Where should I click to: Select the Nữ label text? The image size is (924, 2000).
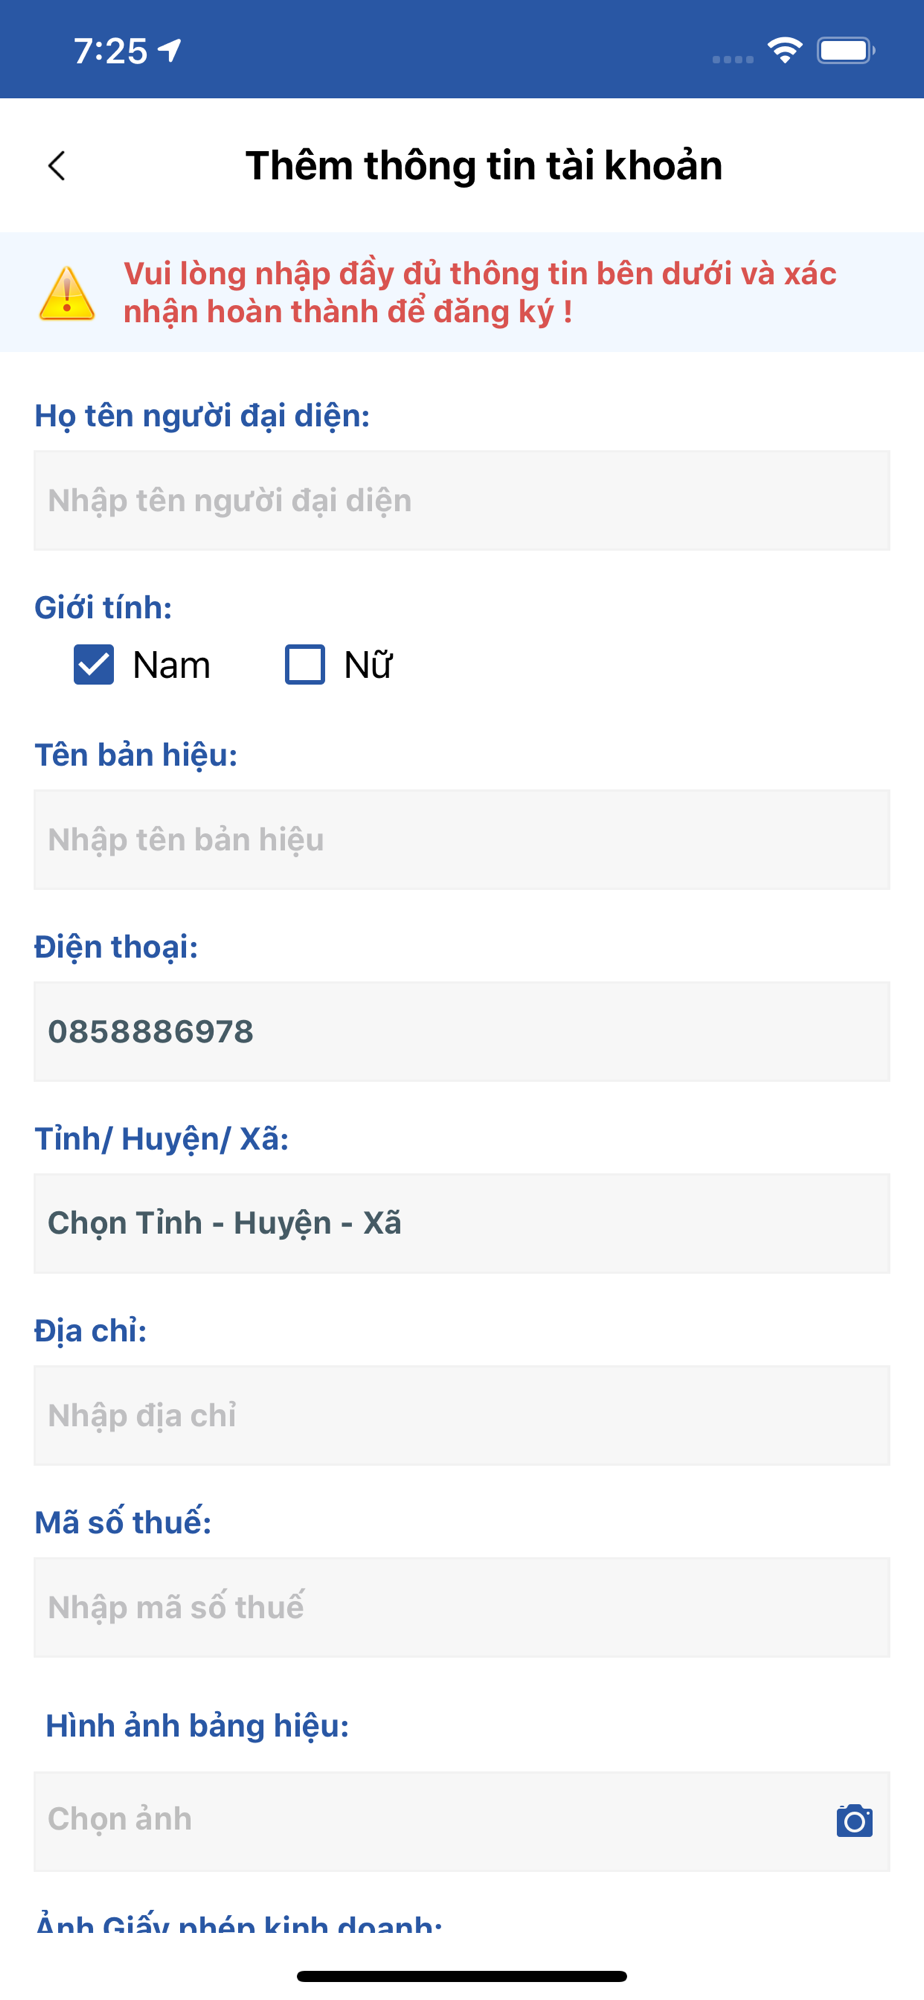tap(368, 664)
